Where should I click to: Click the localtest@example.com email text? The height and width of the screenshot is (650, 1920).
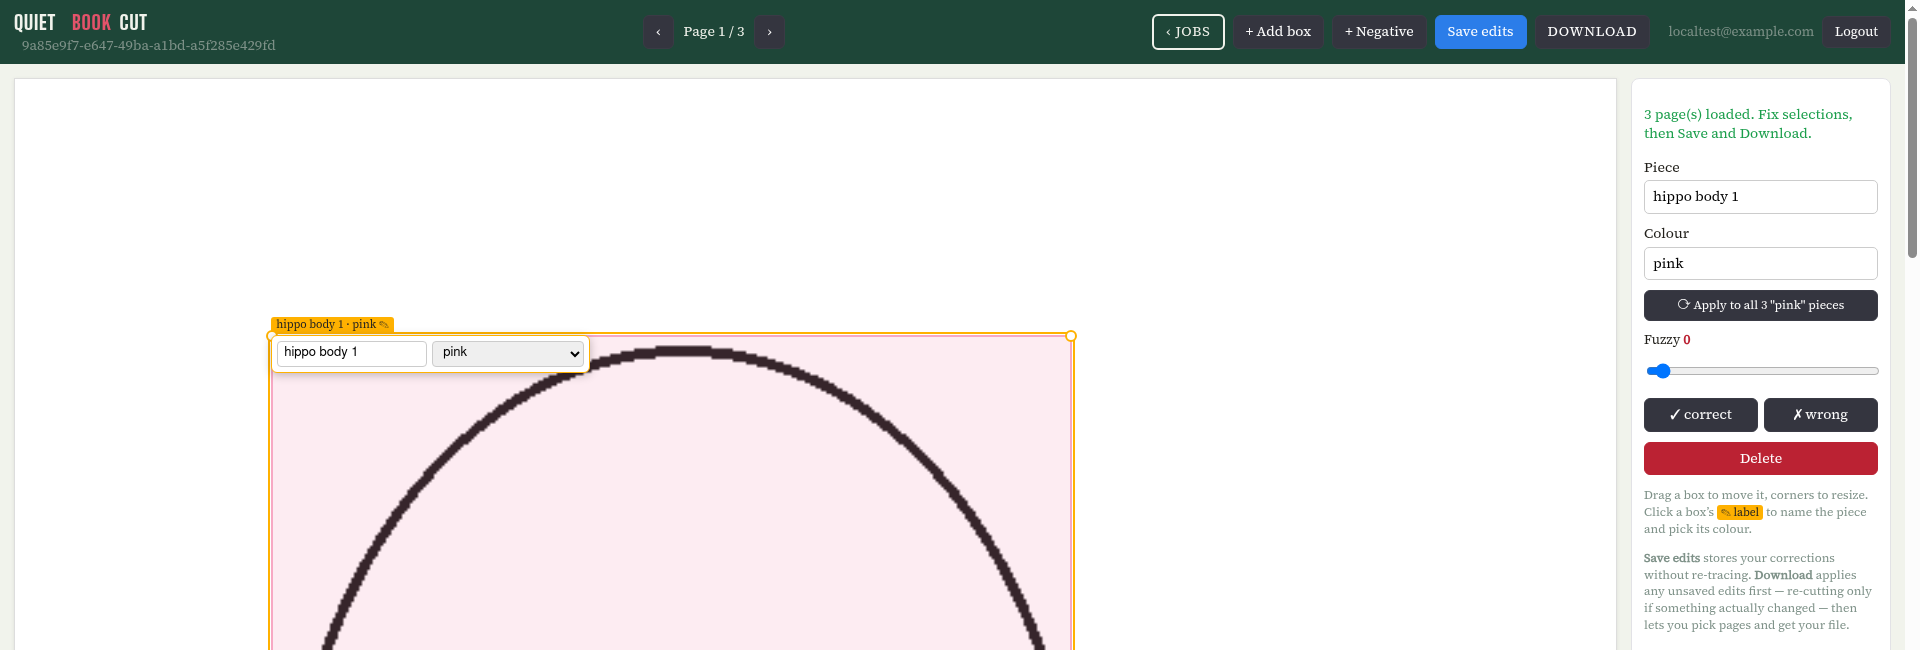1740,32
